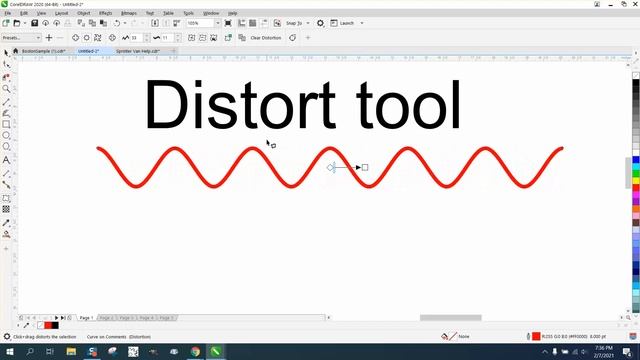
Task: Open the File menu
Action: [x=8, y=13]
